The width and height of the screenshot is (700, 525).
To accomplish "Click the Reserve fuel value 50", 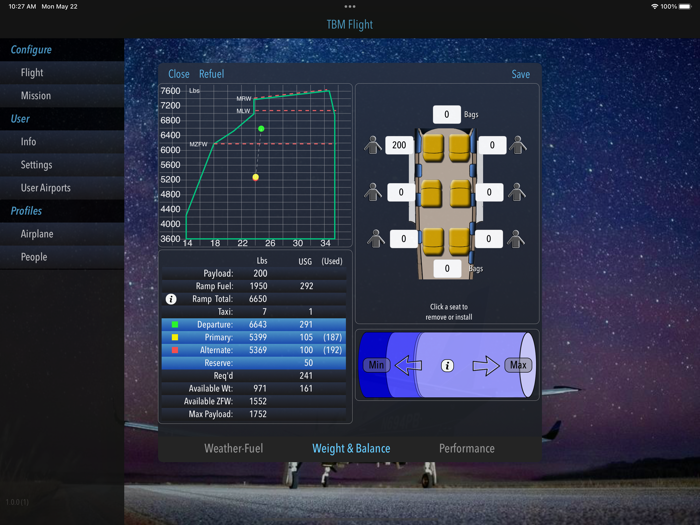I will click(308, 363).
